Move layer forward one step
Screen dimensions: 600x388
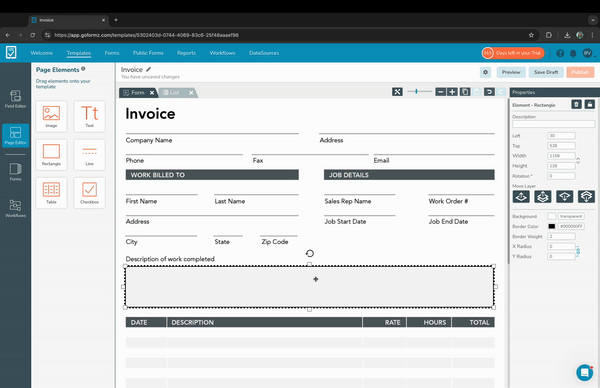(521, 196)
